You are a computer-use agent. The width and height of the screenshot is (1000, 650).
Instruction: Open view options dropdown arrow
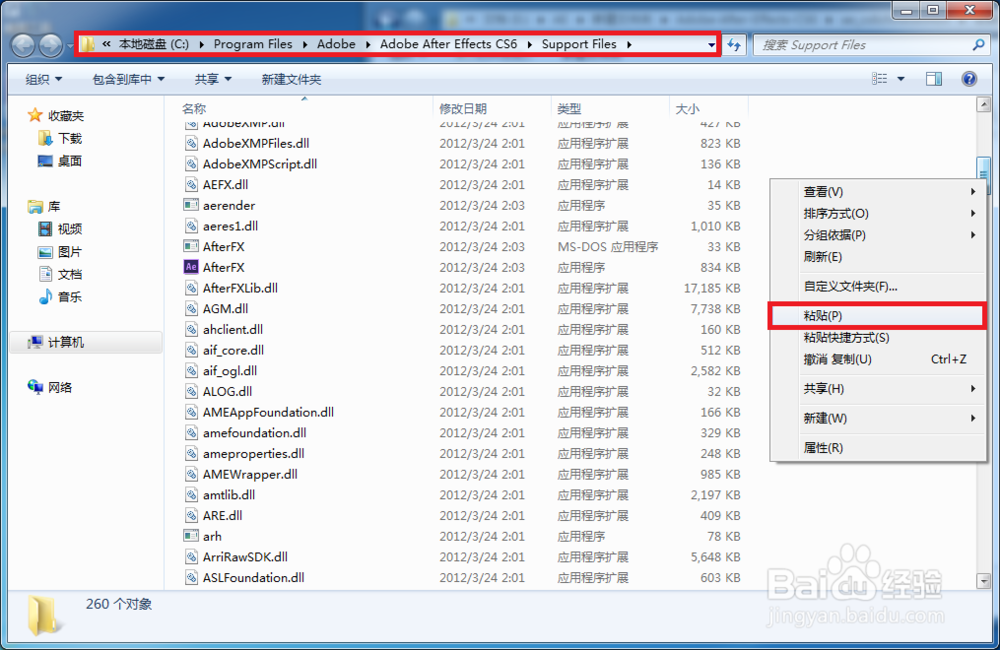(x=901, y=79)
